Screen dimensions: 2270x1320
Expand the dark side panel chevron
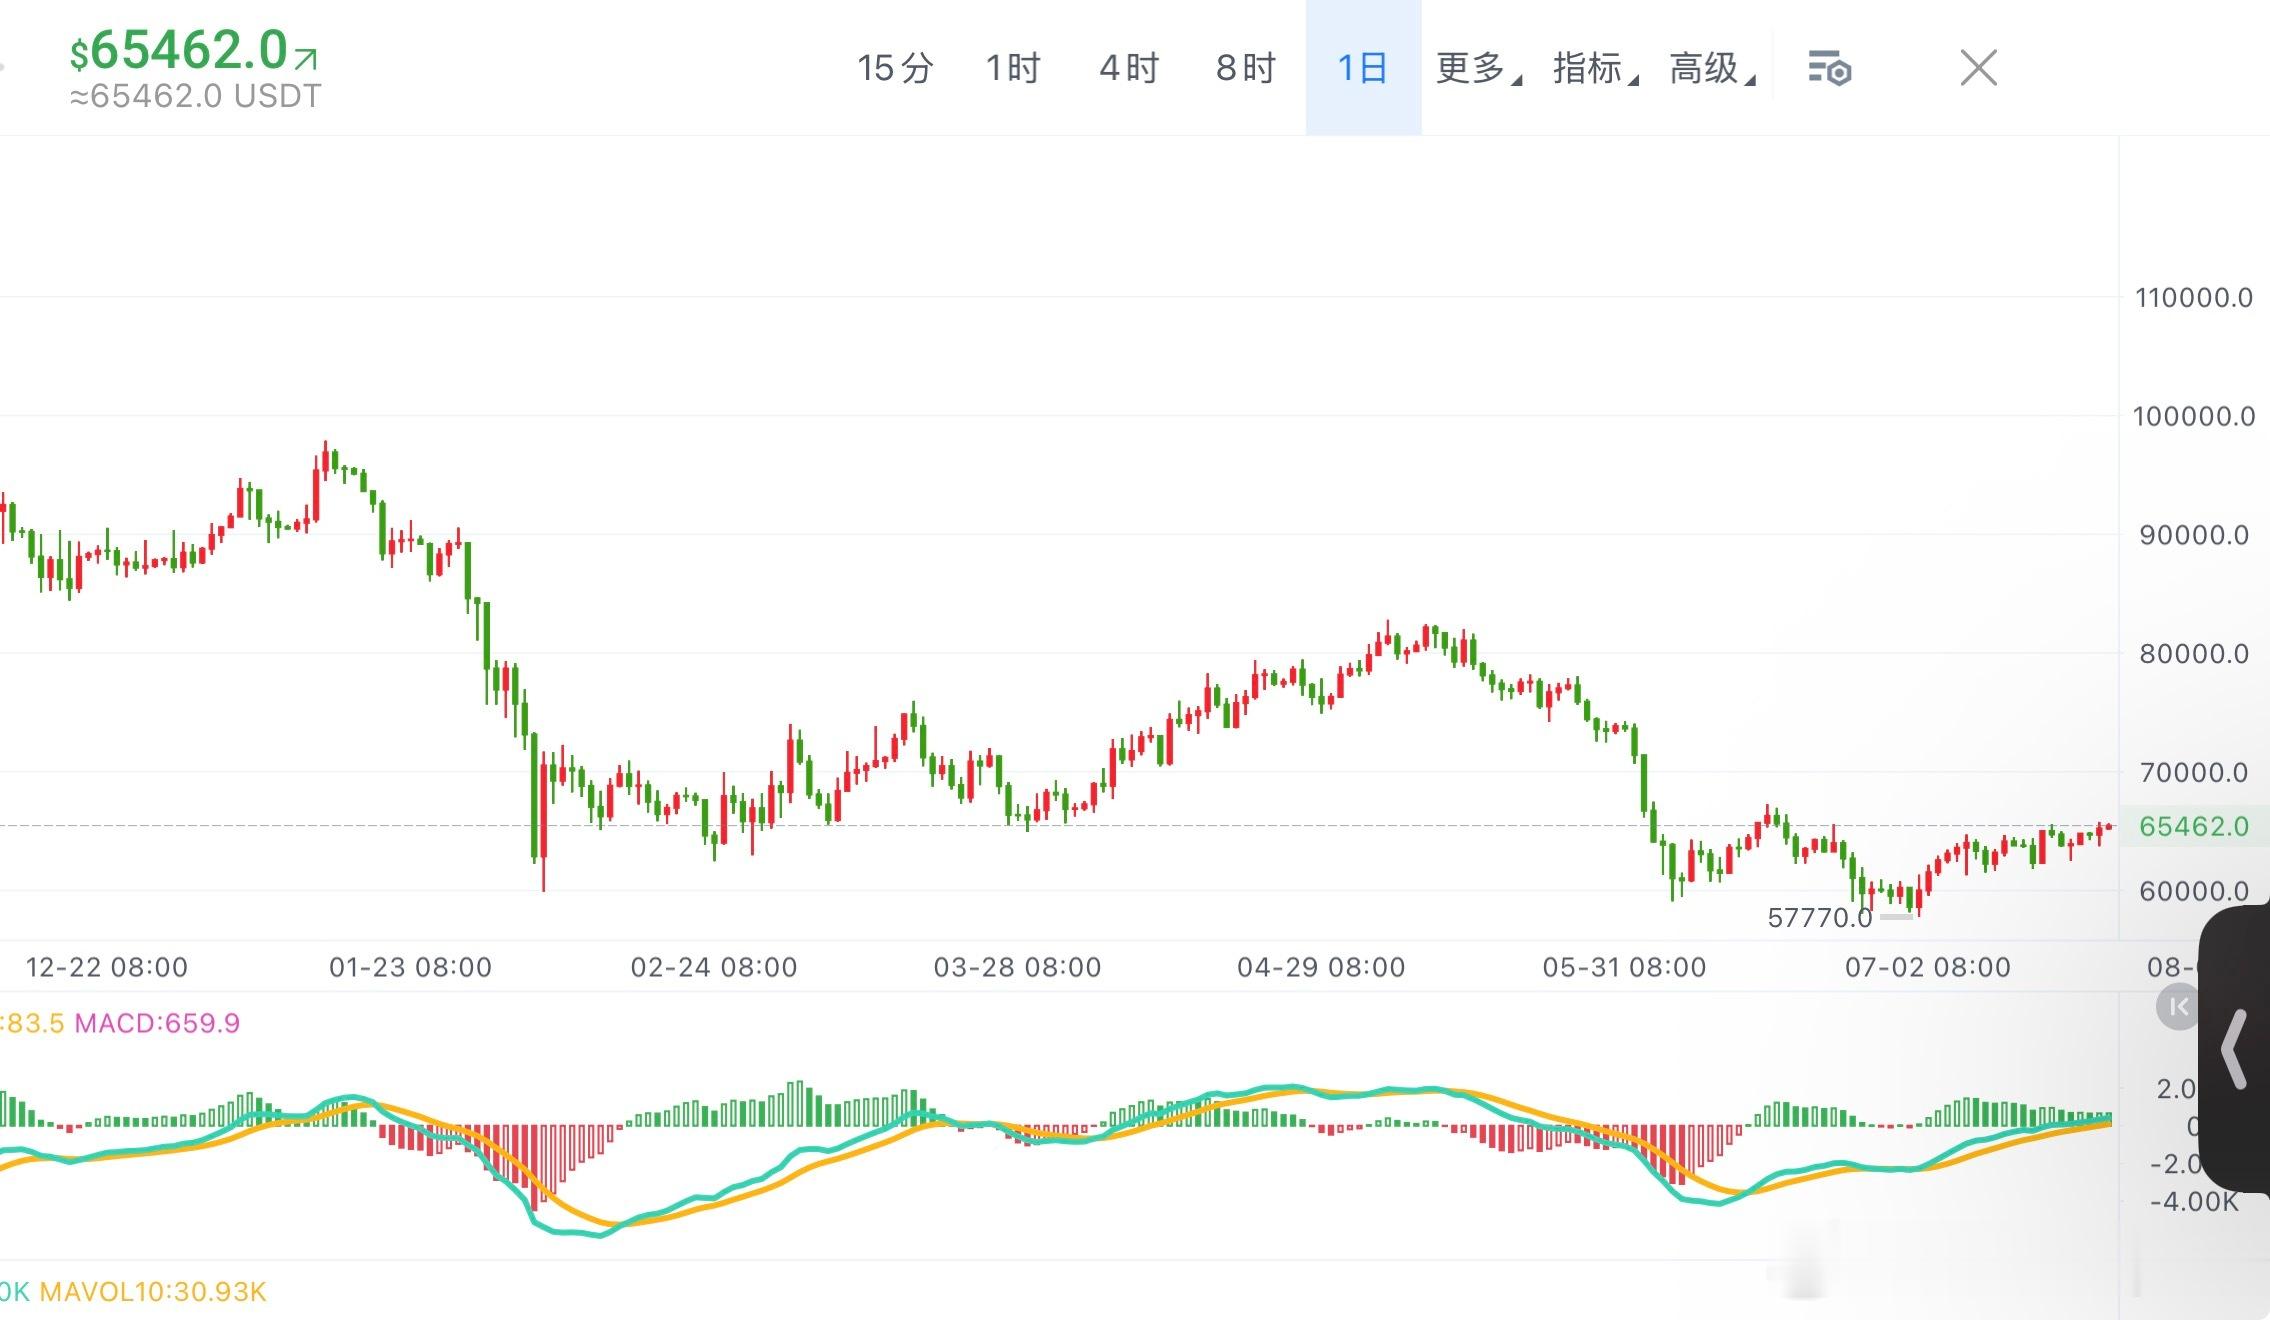tap(2235, 1049)
